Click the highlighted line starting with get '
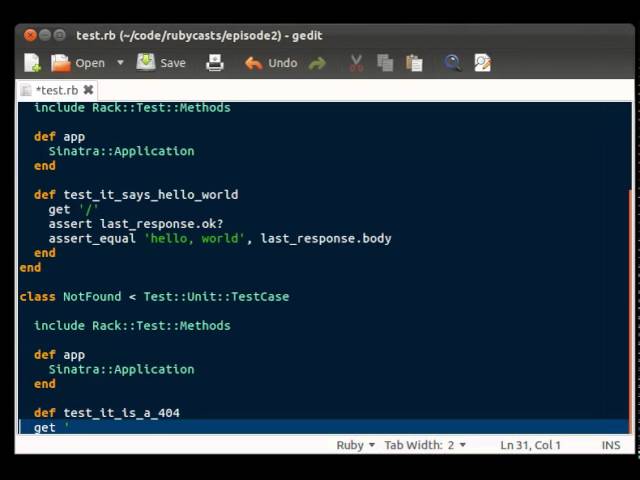640x480 pixels. tap(324, 427)
